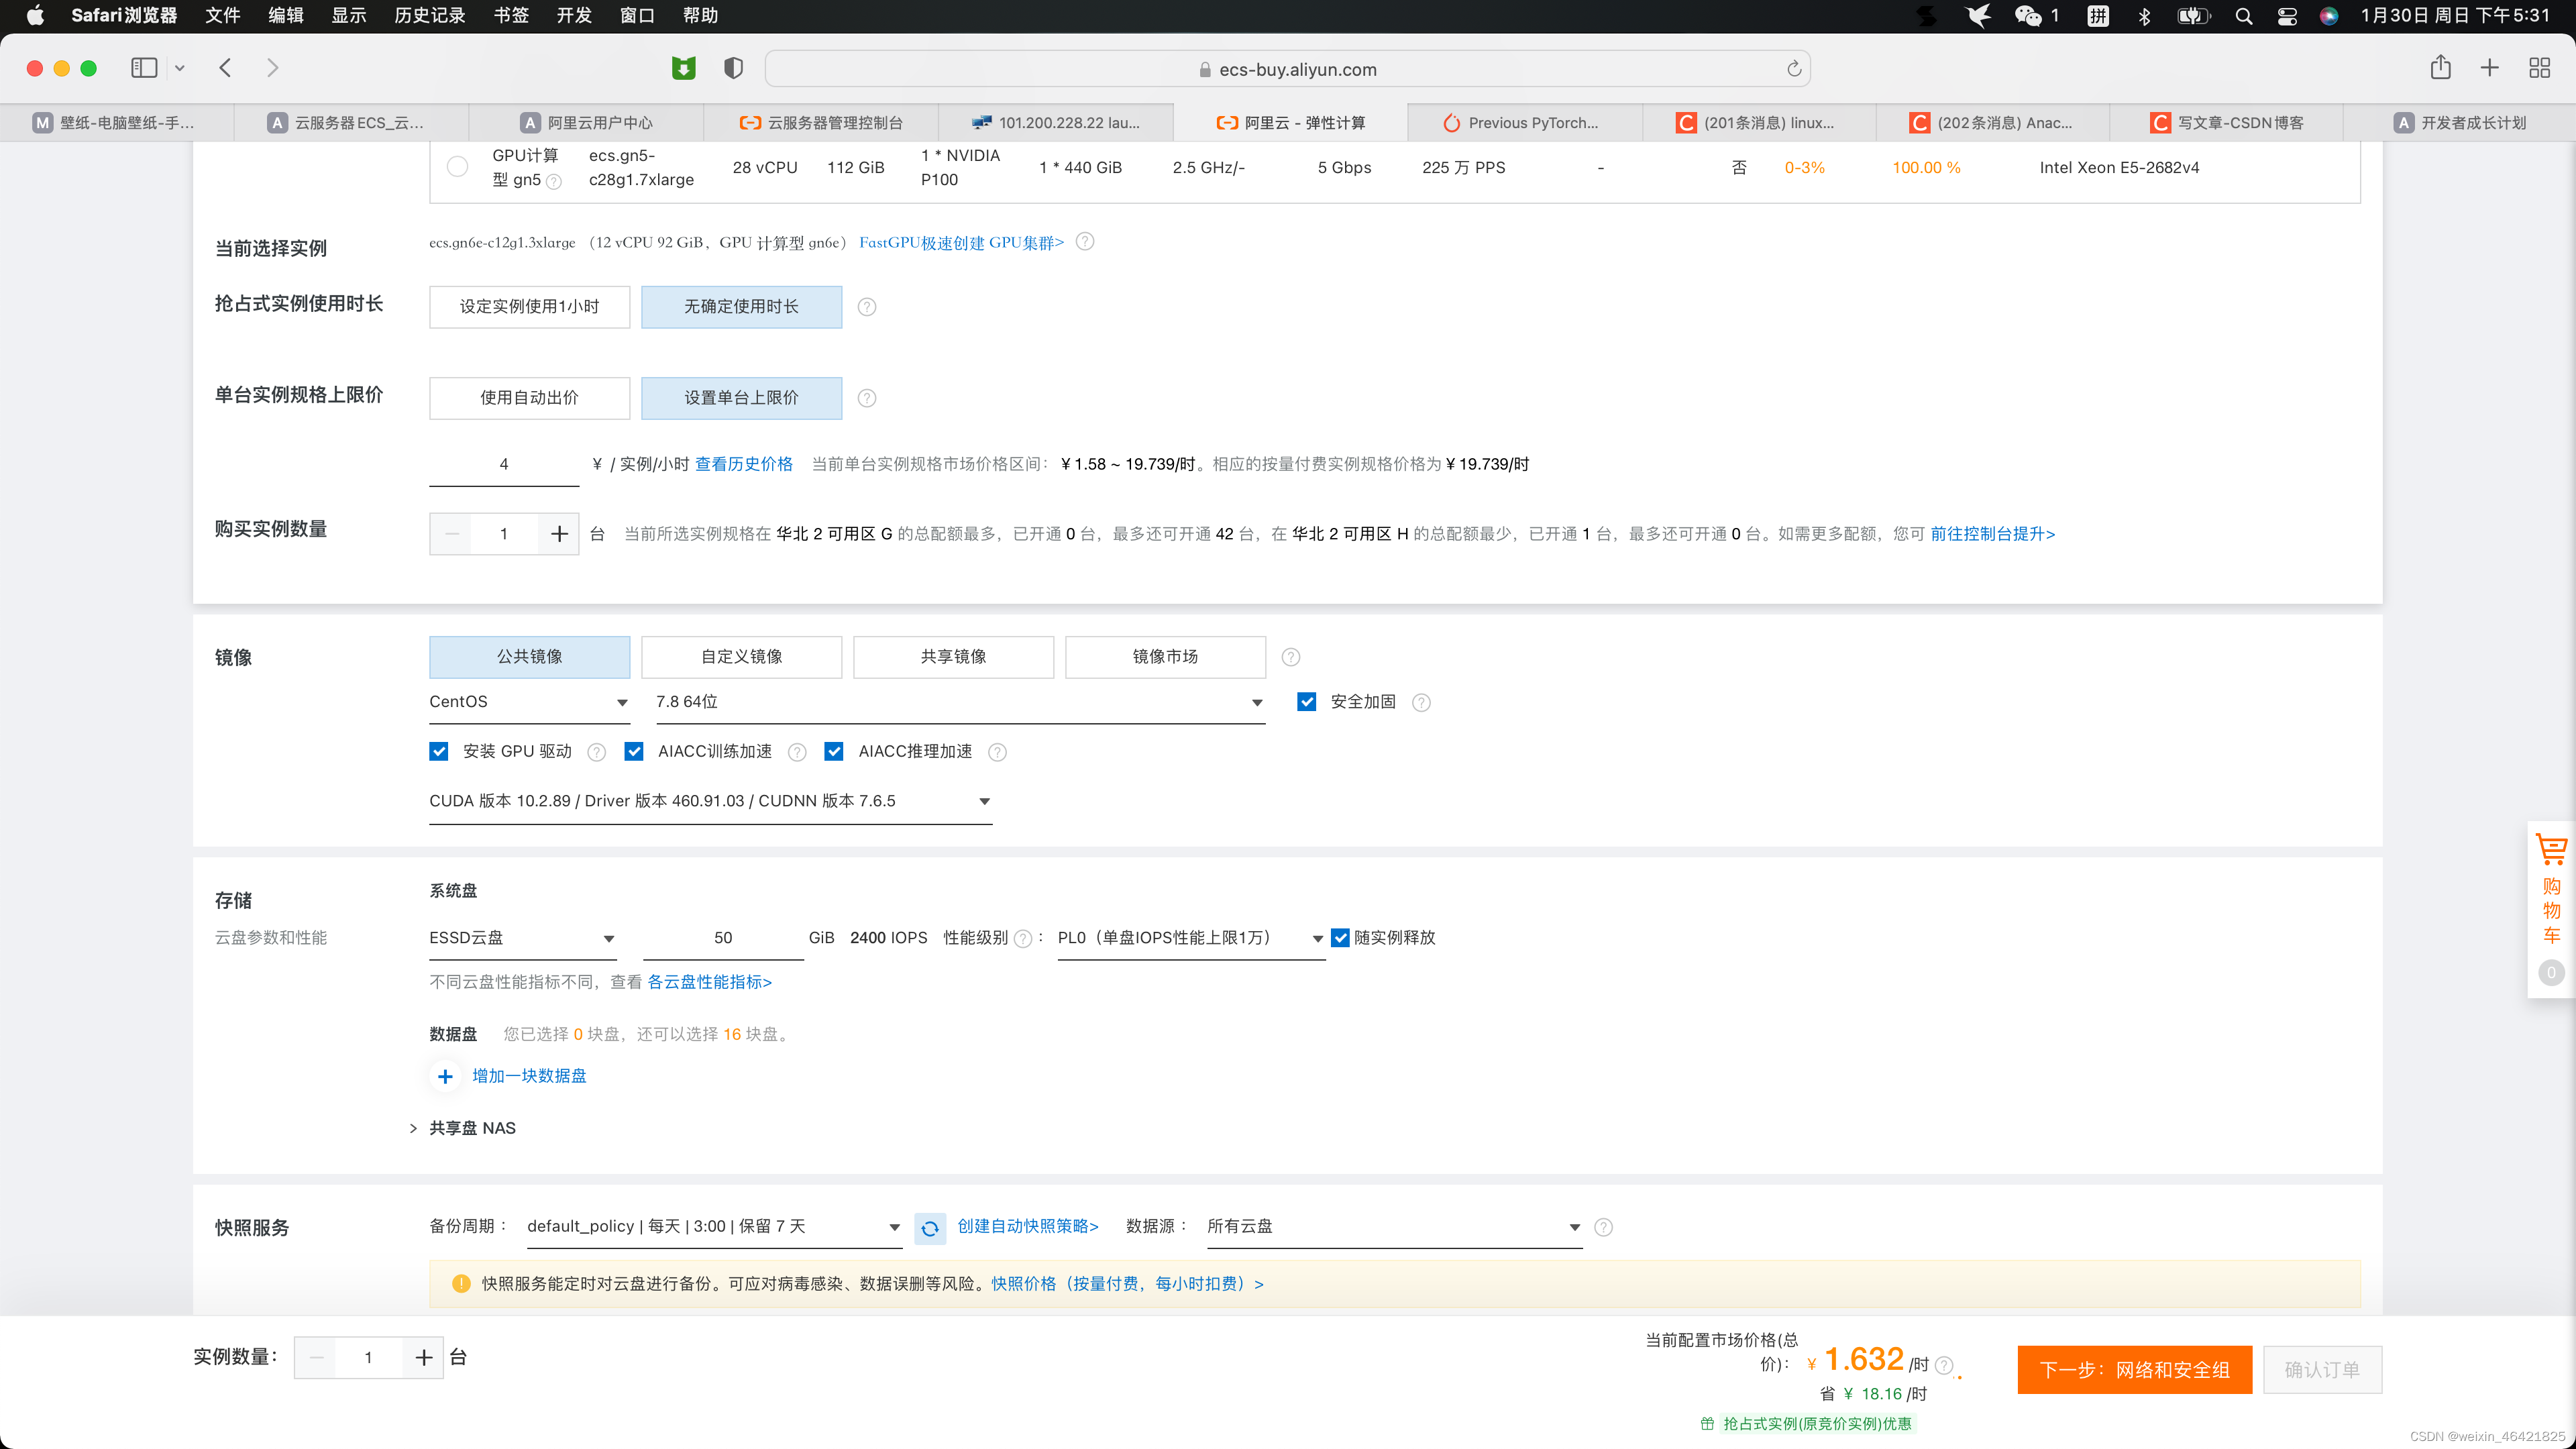Open FastGPU极速创建 GPU集群 link
The height and width of the screenshot is (1449, 2576).
[x=961, y=242]
